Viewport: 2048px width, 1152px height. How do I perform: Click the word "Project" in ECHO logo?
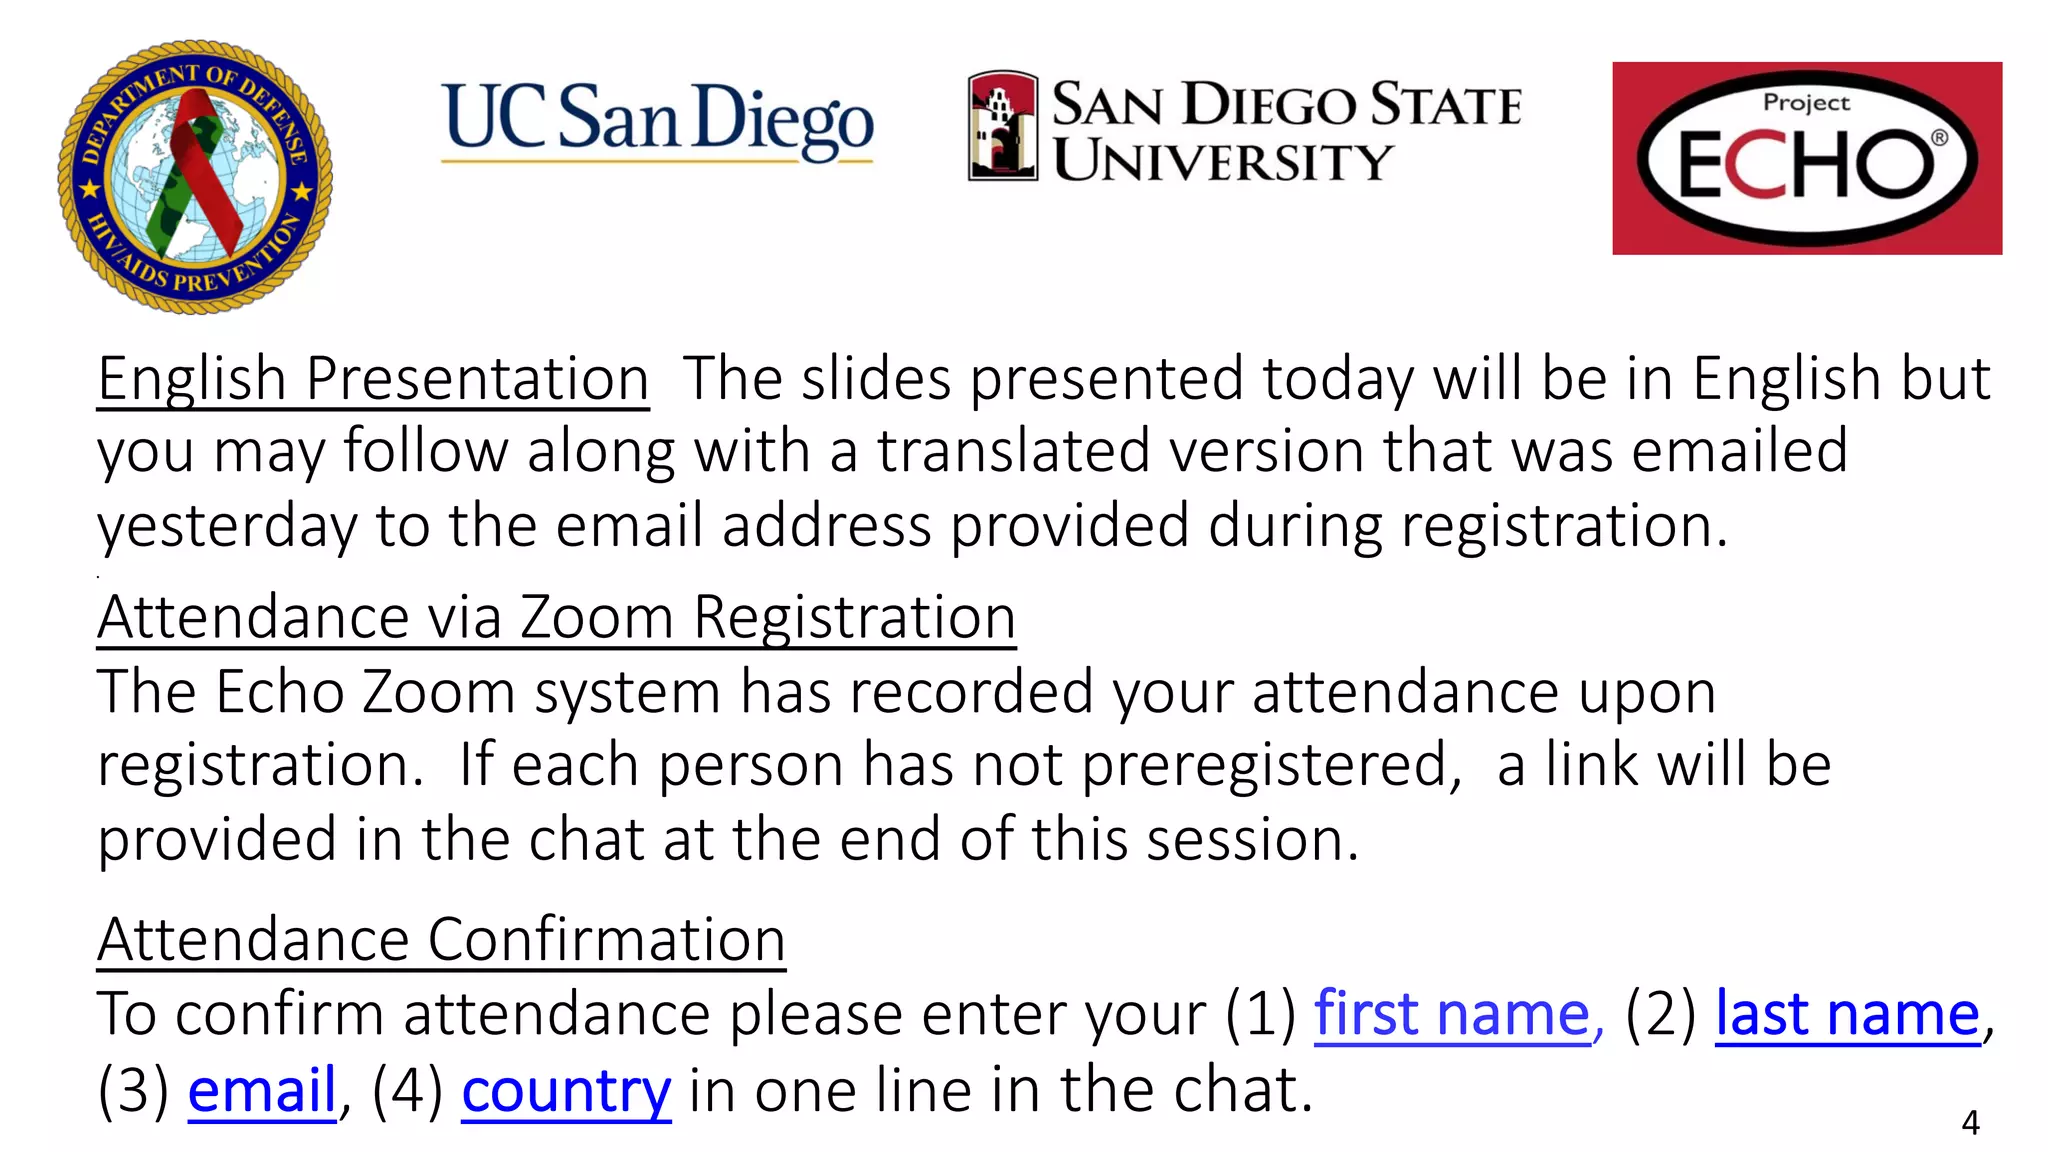click(1806, 103)
